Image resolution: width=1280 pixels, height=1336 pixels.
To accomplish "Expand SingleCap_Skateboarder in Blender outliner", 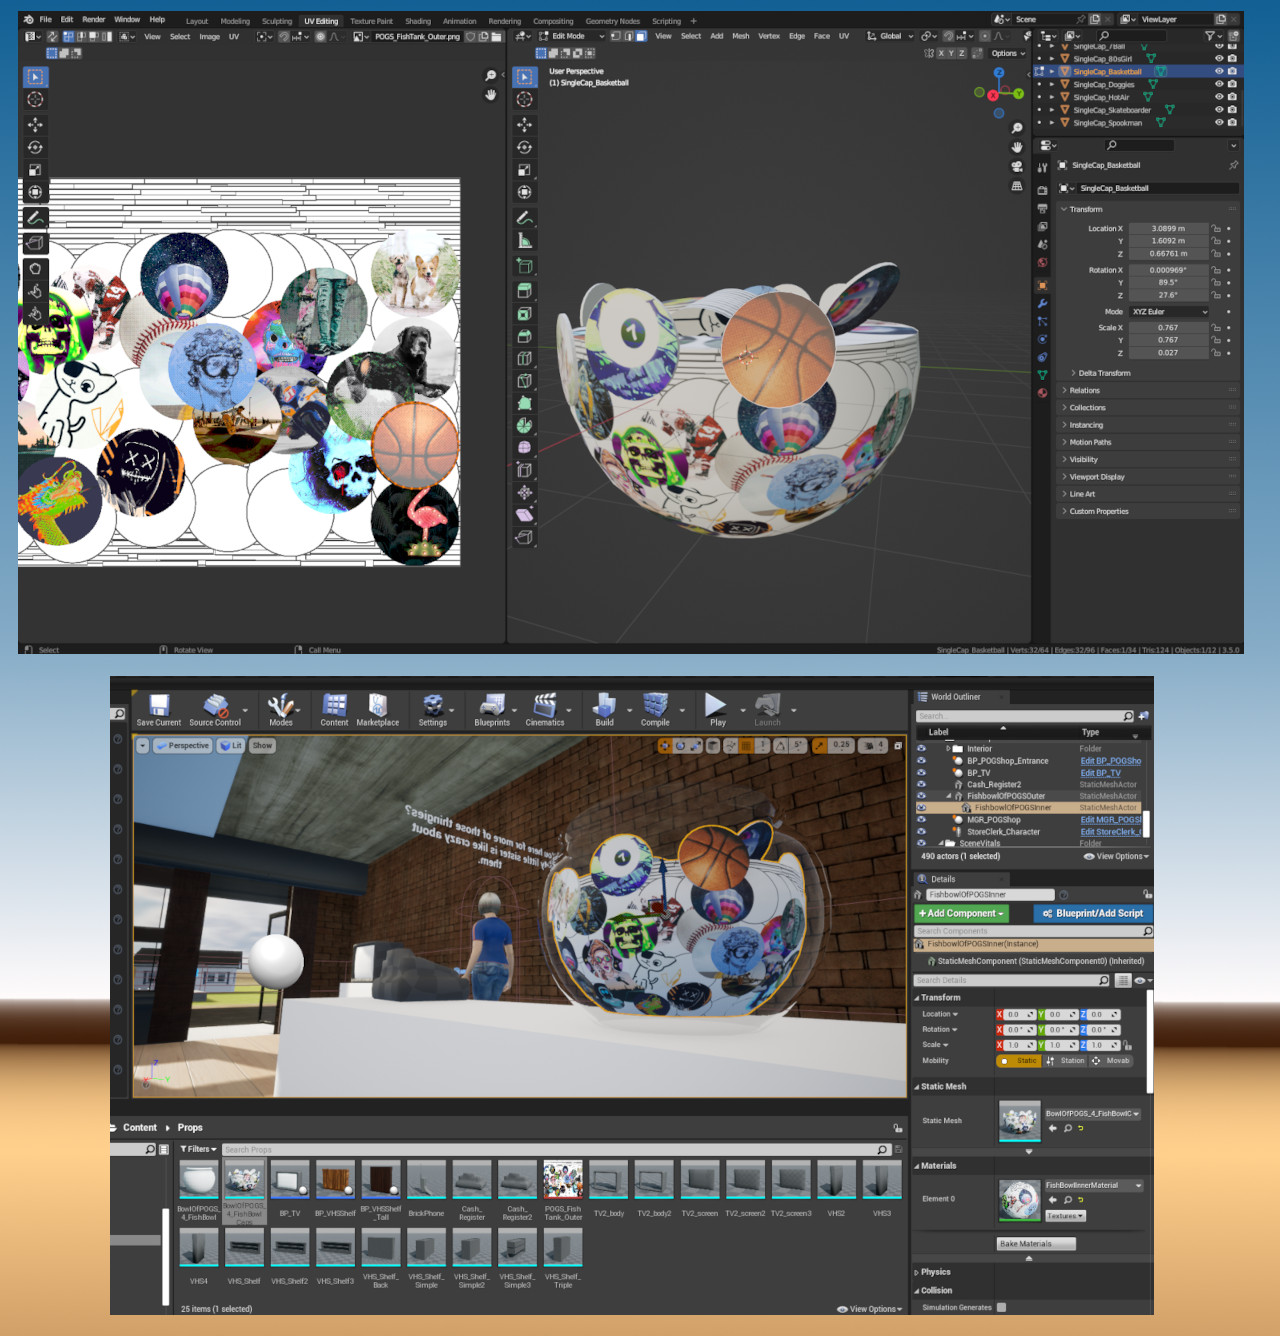I will coord(1051,110).
